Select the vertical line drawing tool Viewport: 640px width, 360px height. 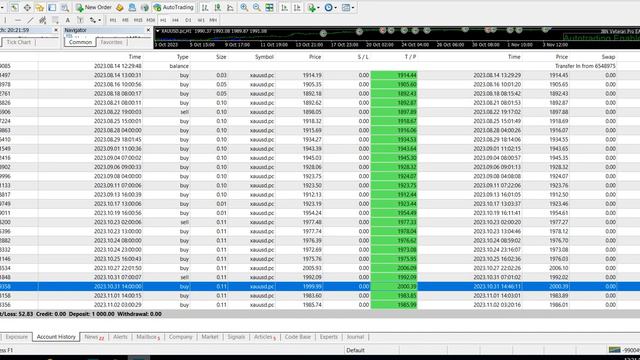point(5,20)
